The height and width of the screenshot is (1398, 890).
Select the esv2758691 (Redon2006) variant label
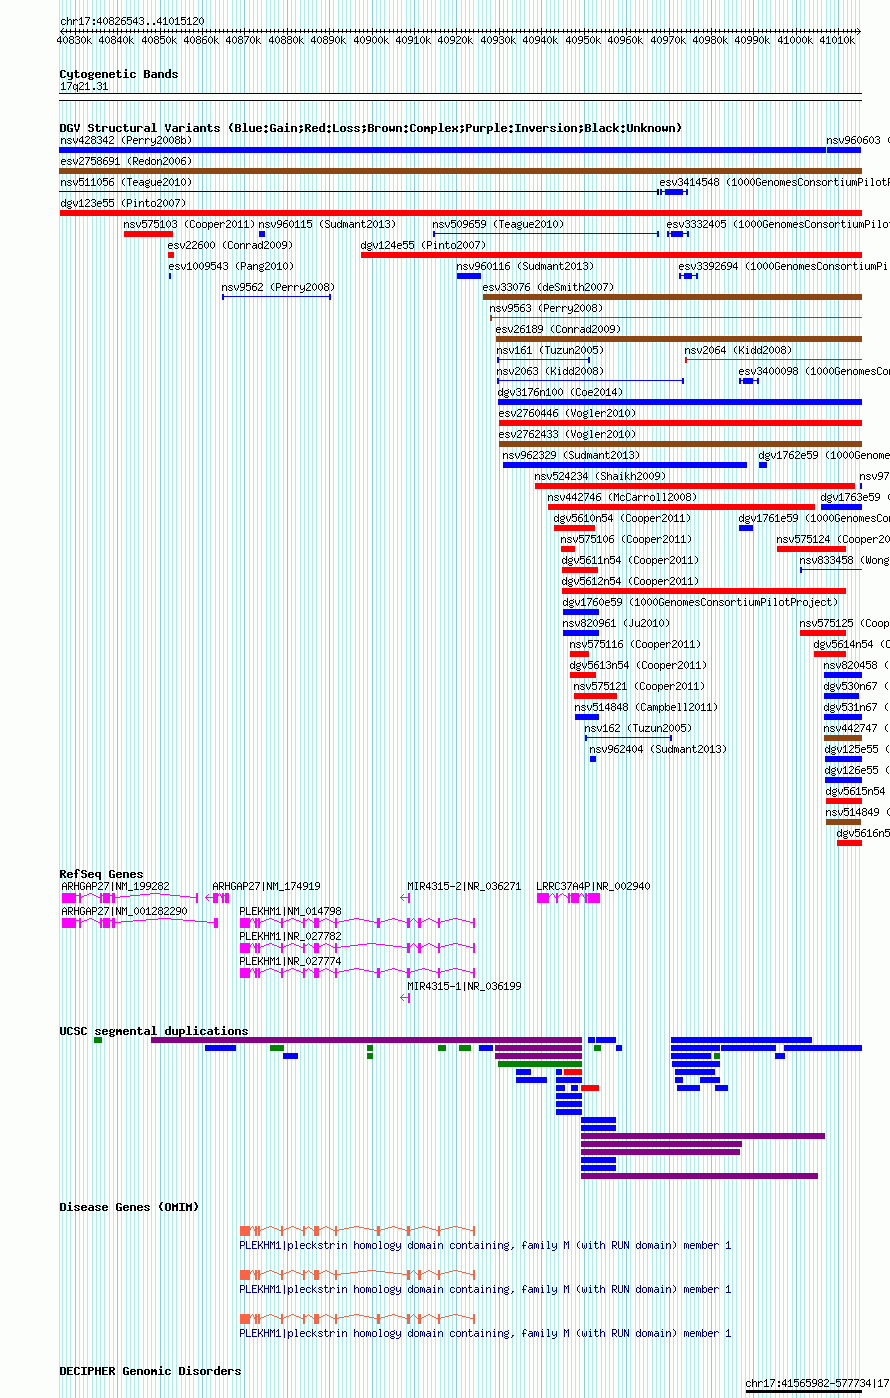(126, 161)
